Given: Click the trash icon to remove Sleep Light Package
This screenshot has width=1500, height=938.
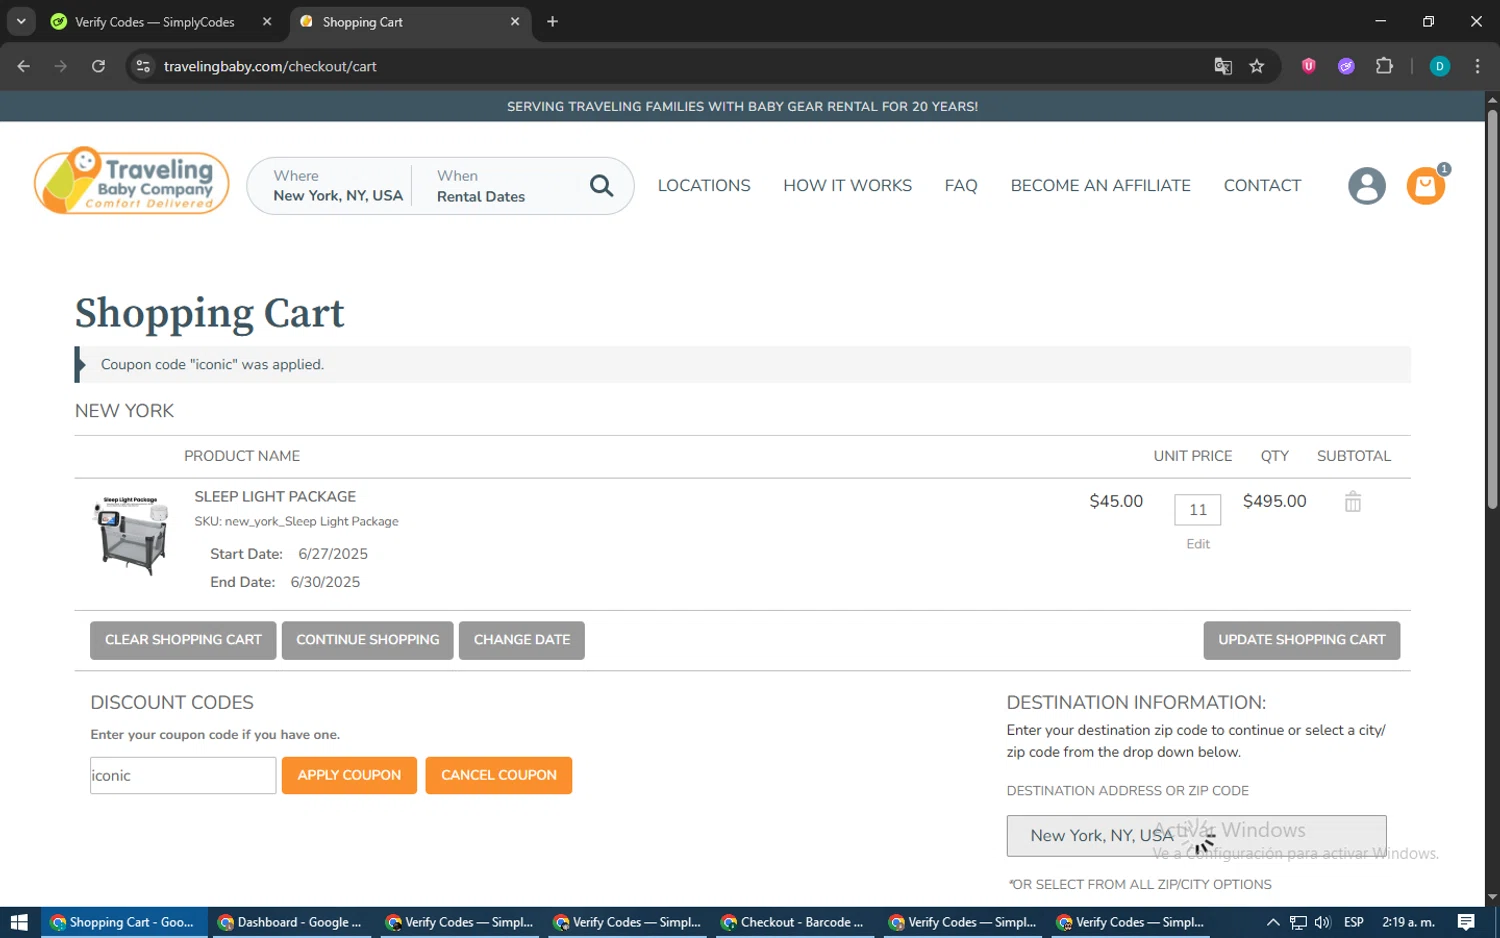Looking at the screenshot, I should pyautogui.click(x=1352, y=502).
